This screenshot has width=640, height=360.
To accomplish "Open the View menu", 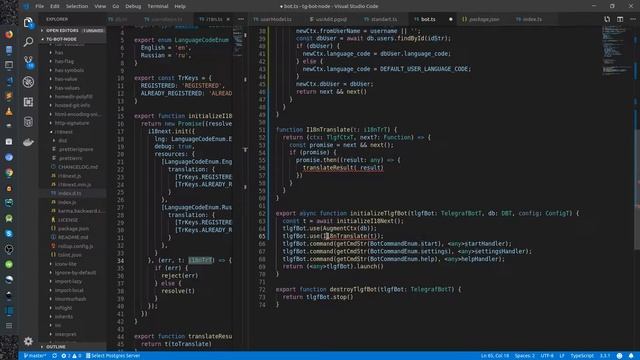I will pos(100,6).
